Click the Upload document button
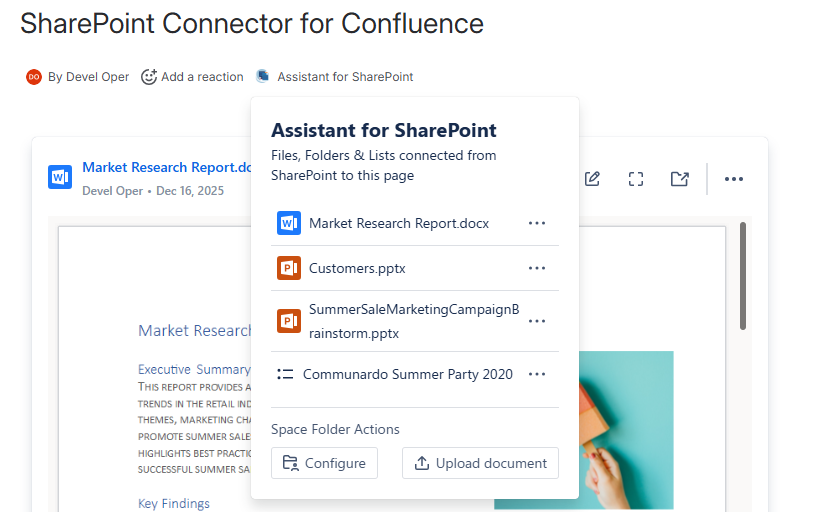This screenshot has height=512, width=836. point(480,463)
